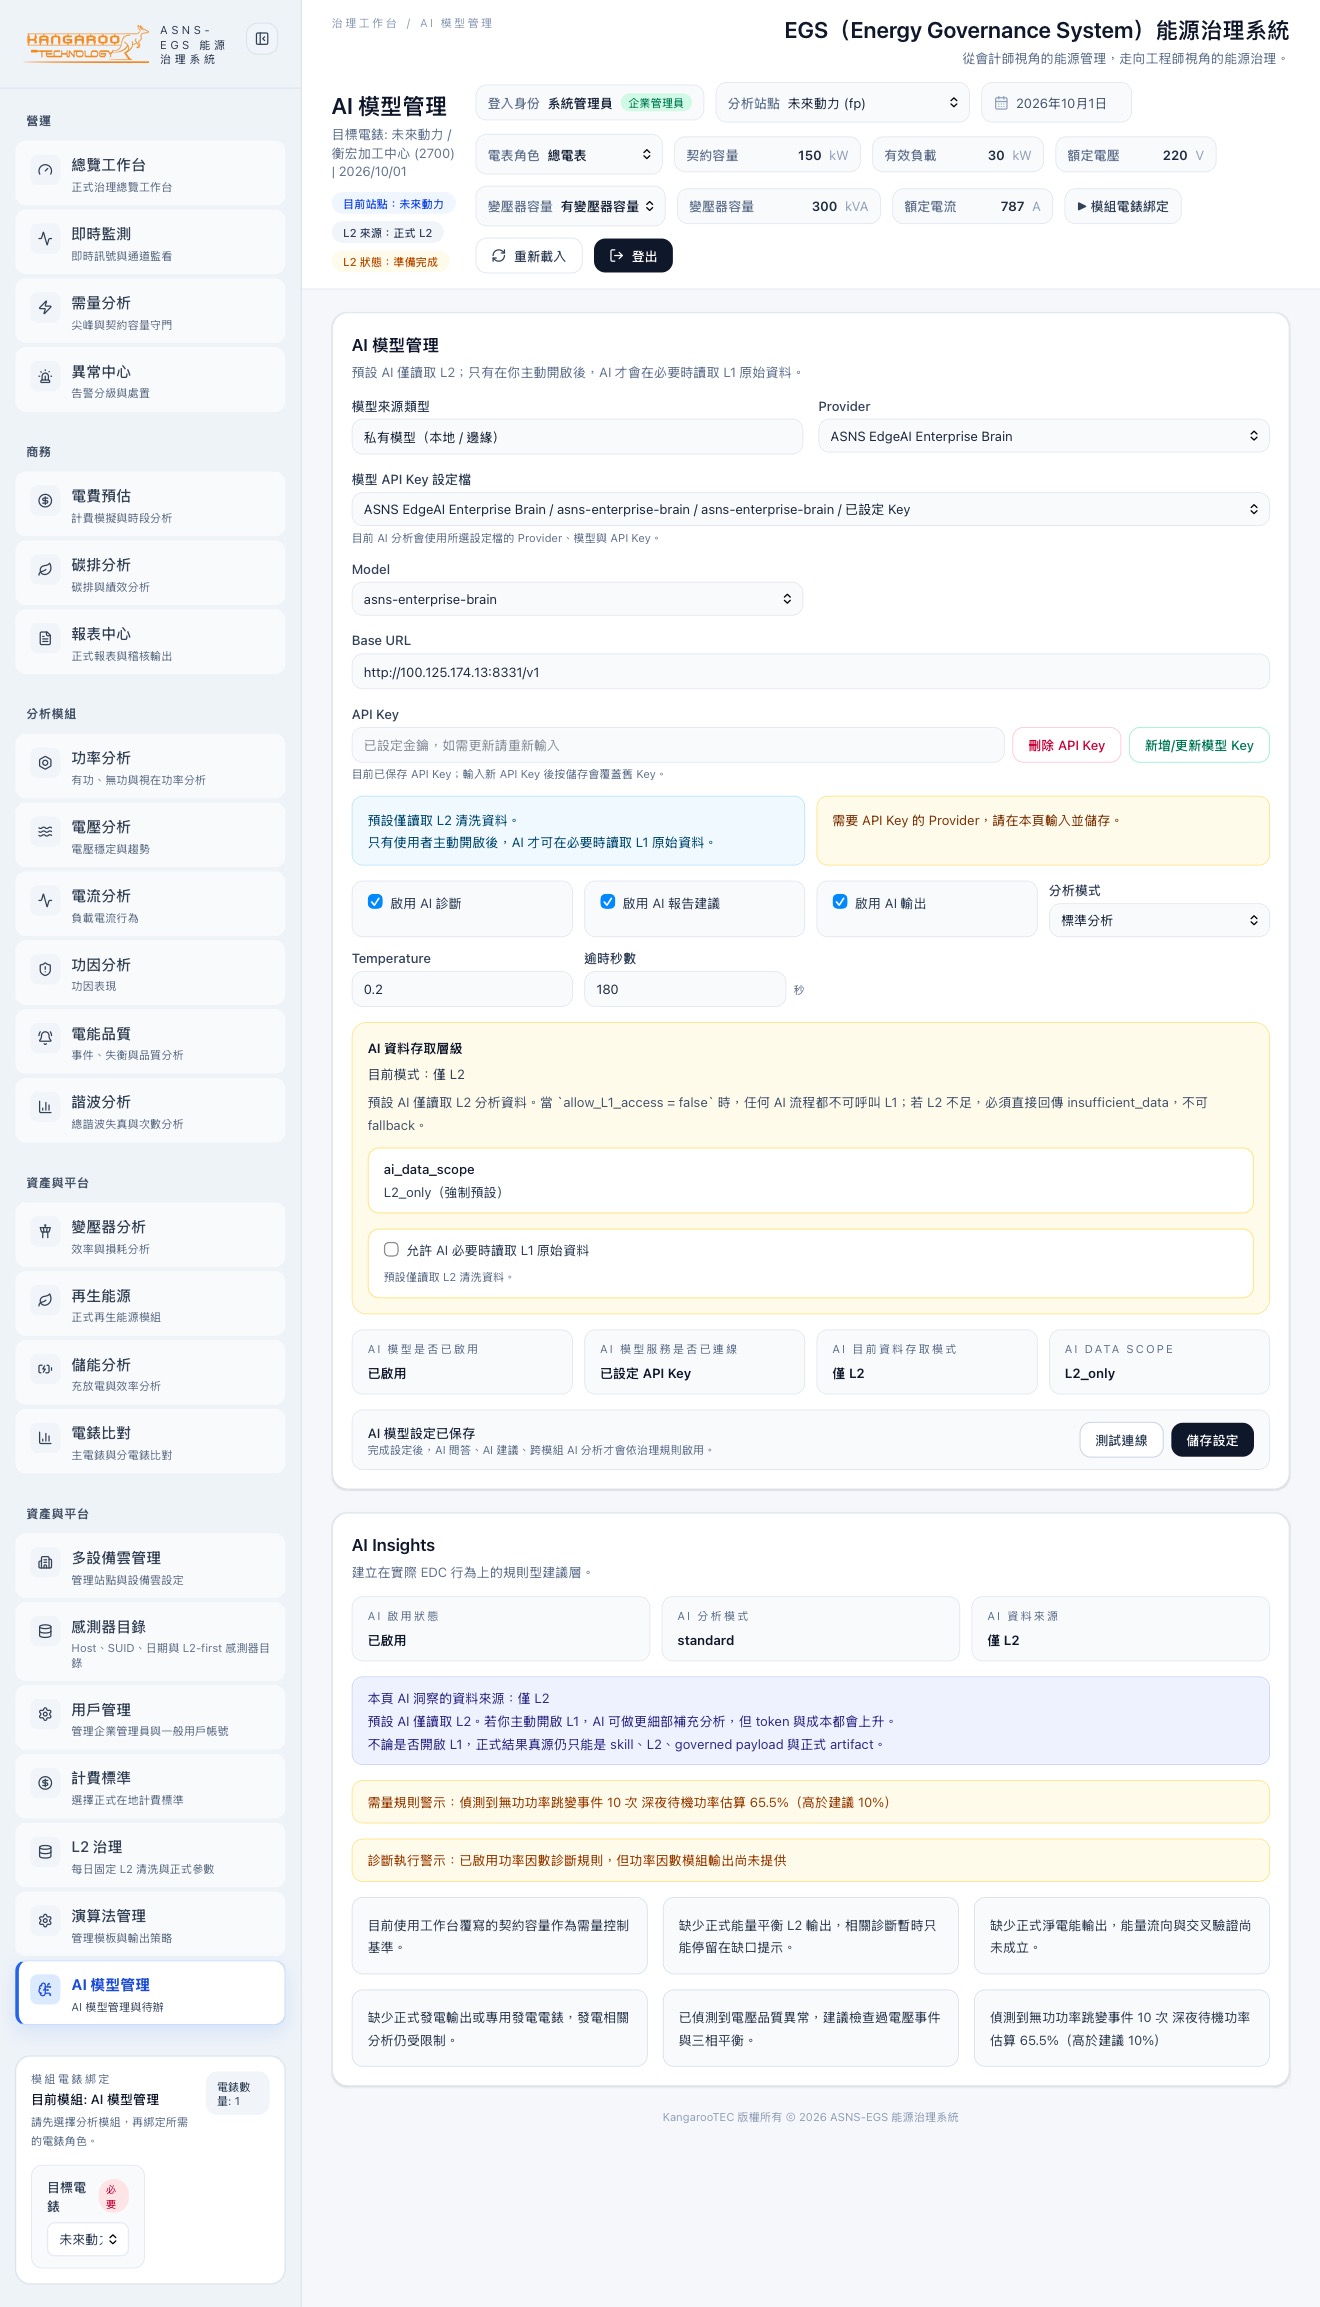Click the calendar icon in the date field
The width and height of the screenshot is (1320, 2307).
[1001, 103]
